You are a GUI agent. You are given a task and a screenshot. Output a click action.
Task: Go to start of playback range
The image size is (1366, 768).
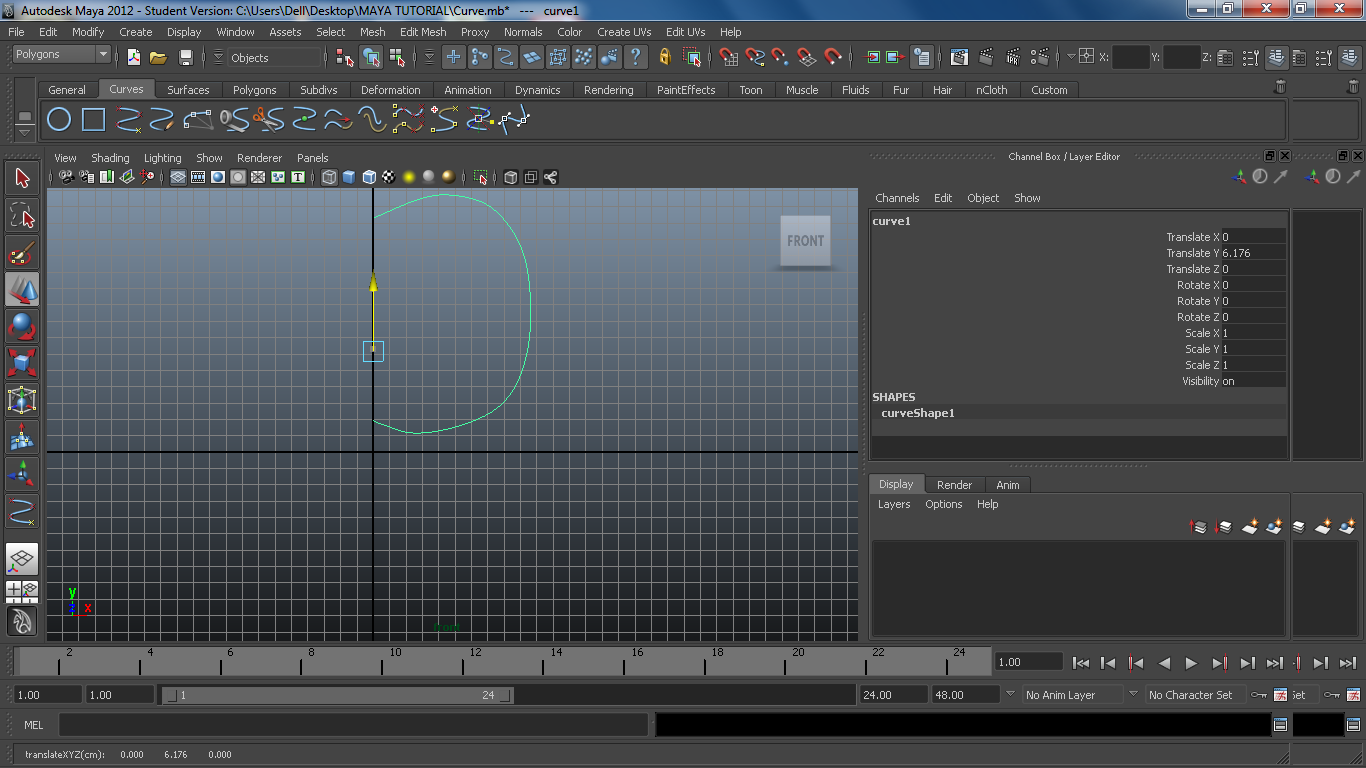pyautogui.click(x=1080, y=662)
